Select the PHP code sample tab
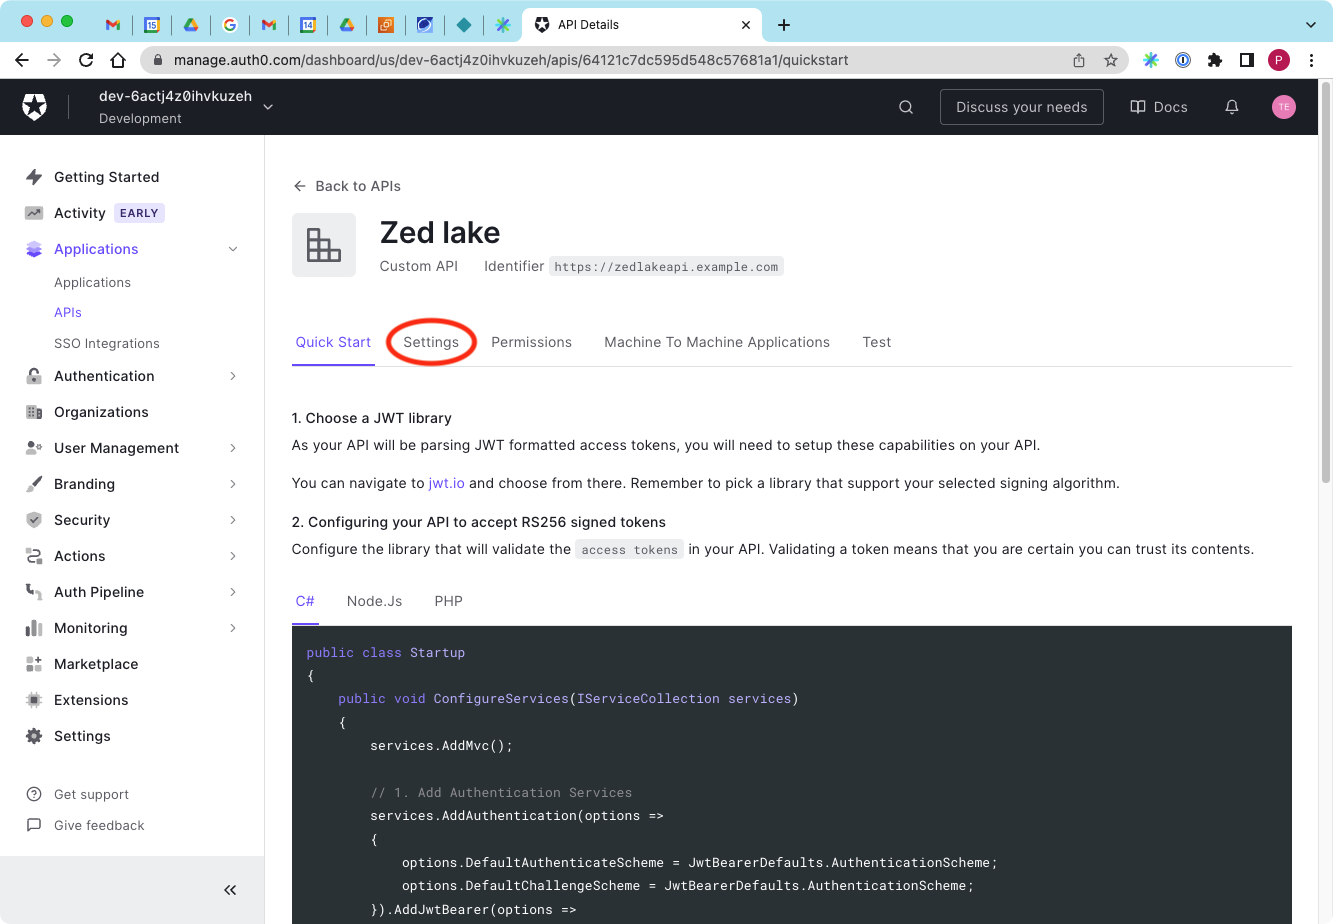1333x924 pixels. (448, 601)
